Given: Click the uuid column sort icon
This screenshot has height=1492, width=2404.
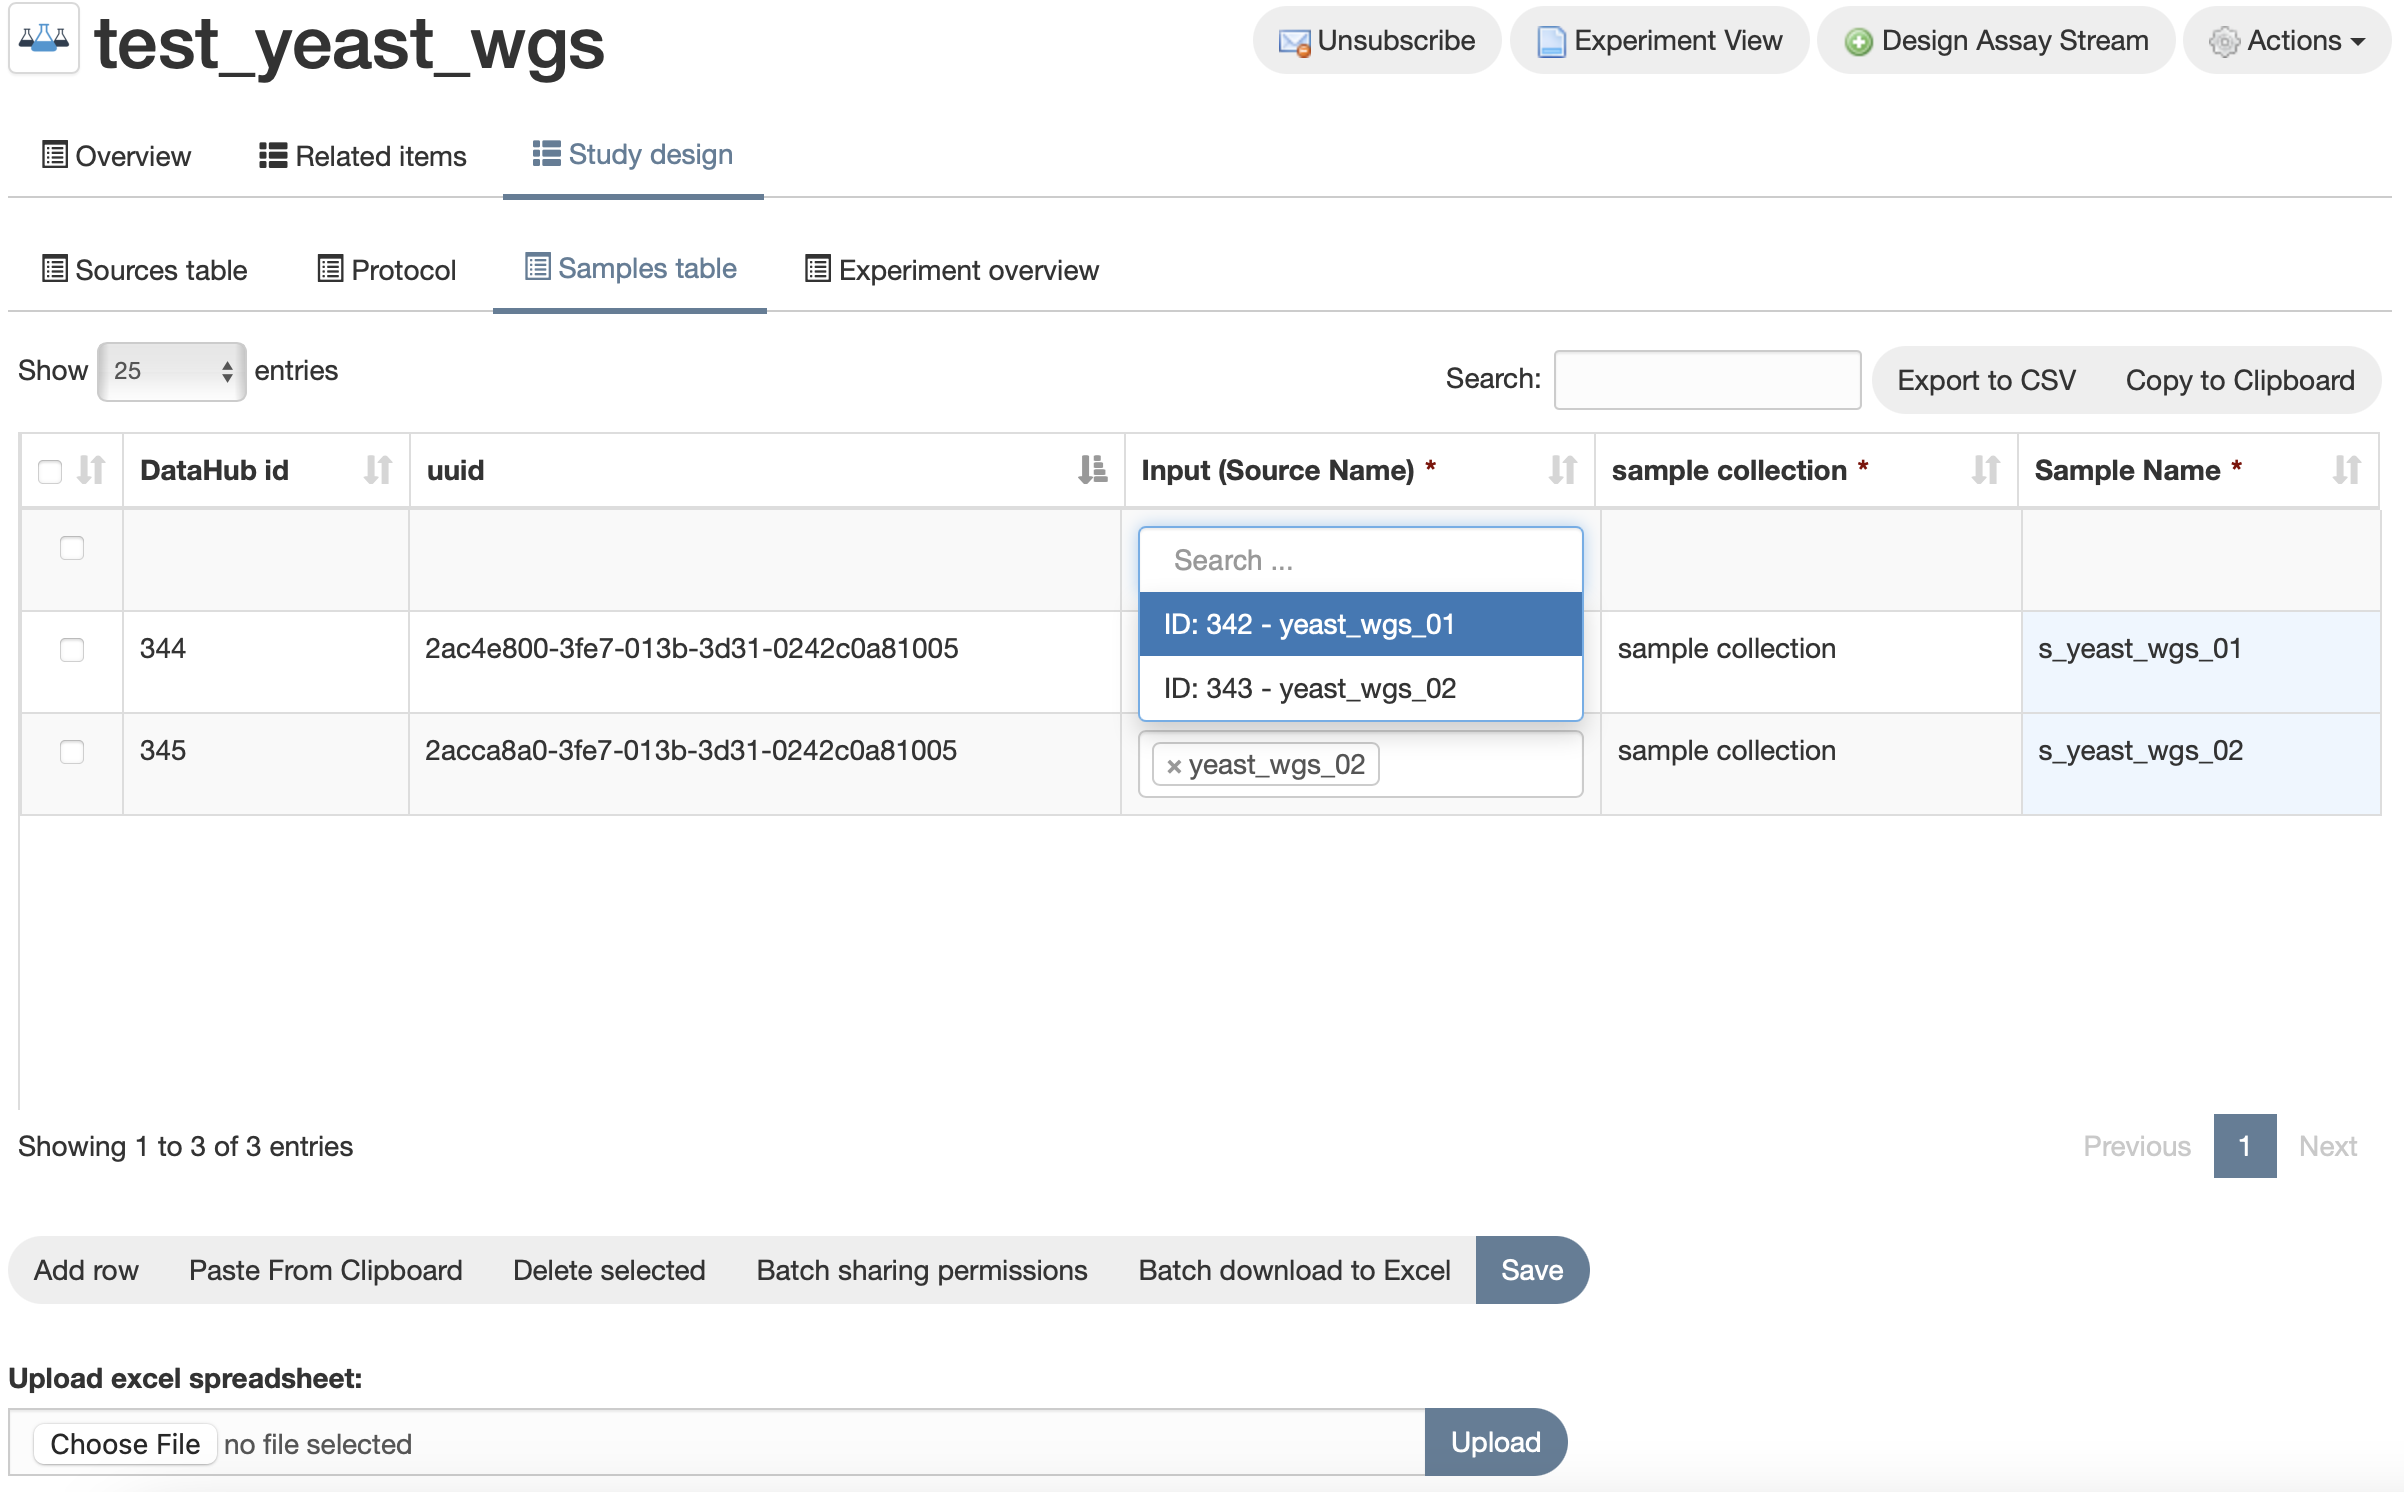Looking at the screenshot, I should [x=1092, y=470].
